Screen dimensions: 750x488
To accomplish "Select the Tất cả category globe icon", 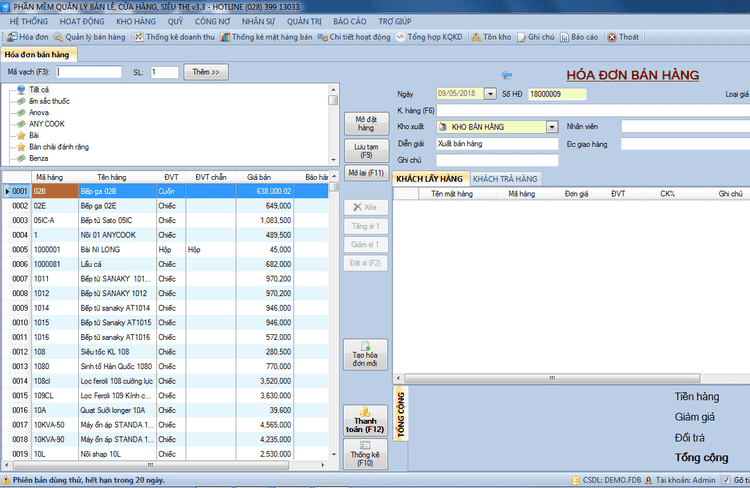I will (x=21, y=89).
